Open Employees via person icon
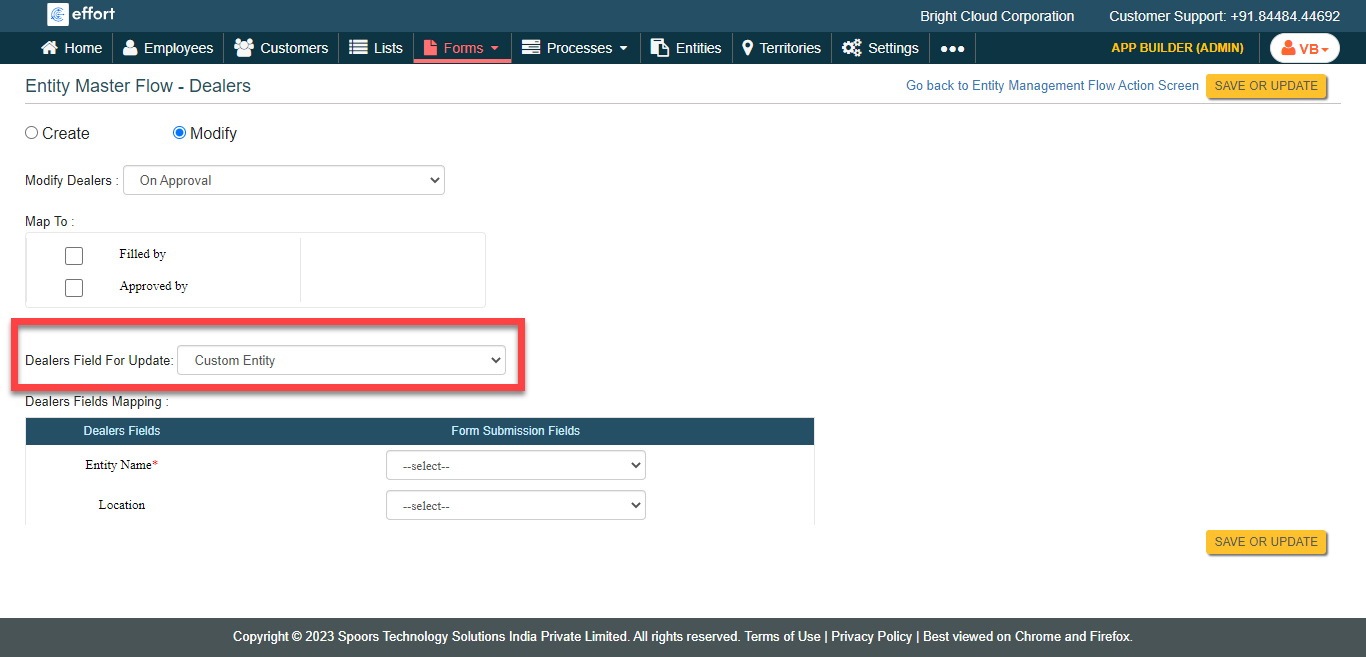The image size is (1366, 657). pos(130,48)
